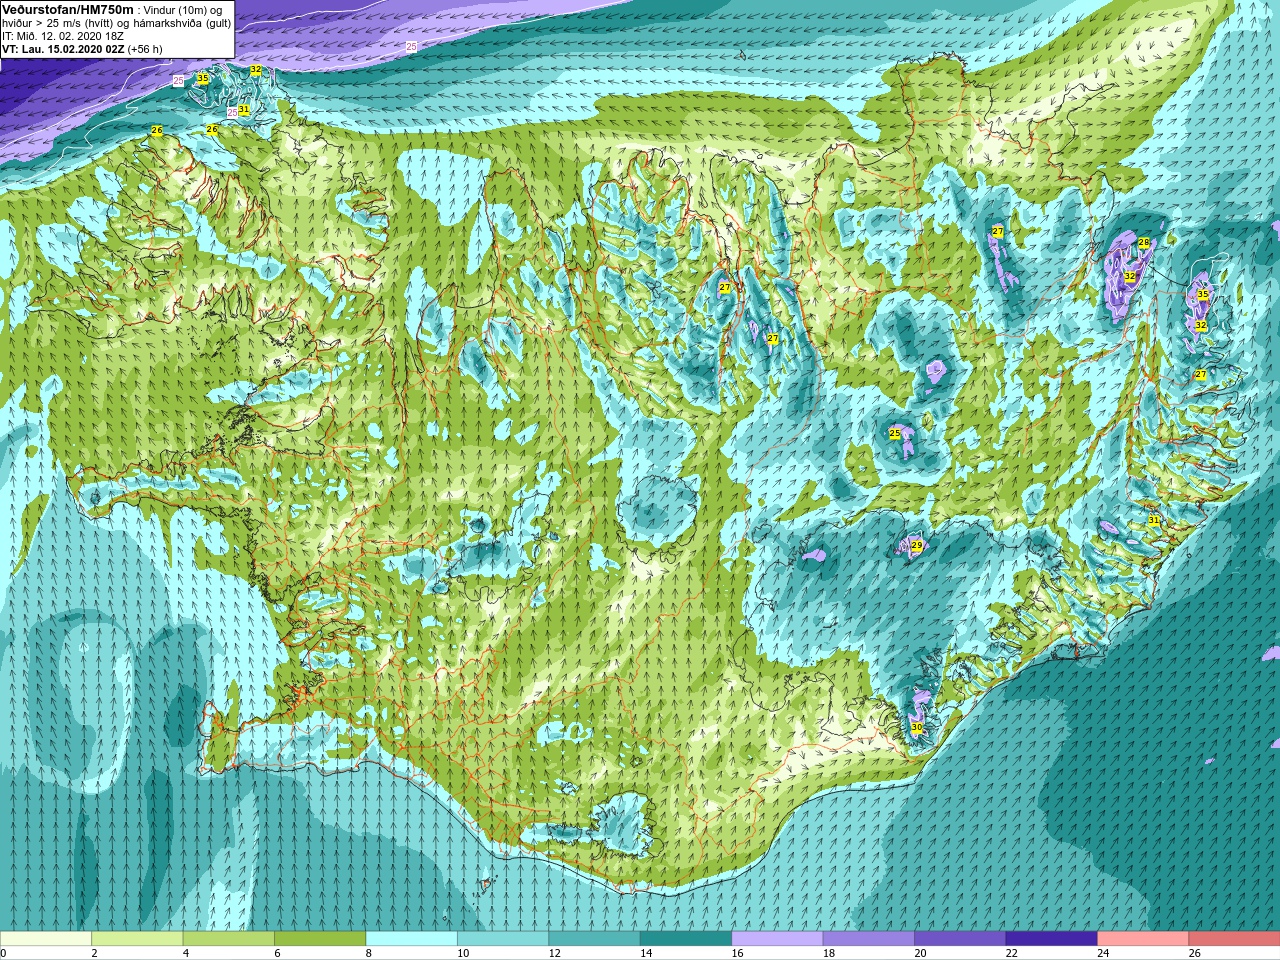Click the legend tick label "4"

coord(186,953)
